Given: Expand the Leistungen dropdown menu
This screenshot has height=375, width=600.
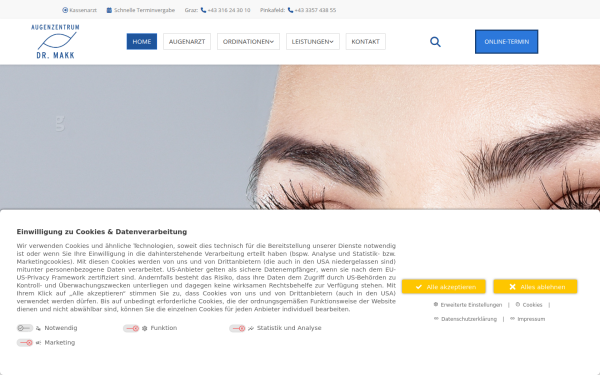Looking at the screenshot, I should (313, 42).
